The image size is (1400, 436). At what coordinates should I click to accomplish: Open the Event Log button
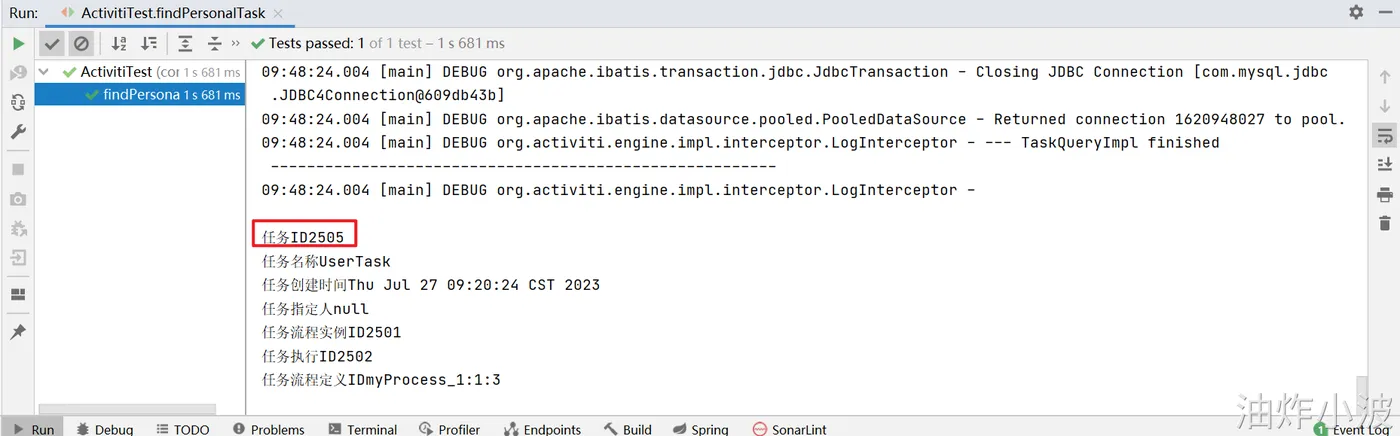coord(1352,429)
